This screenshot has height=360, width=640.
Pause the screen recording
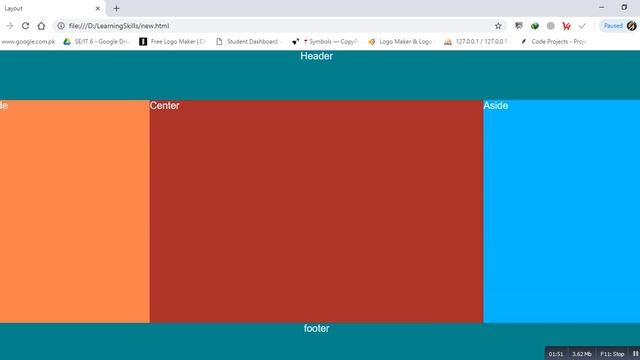(x=636, y=354)
